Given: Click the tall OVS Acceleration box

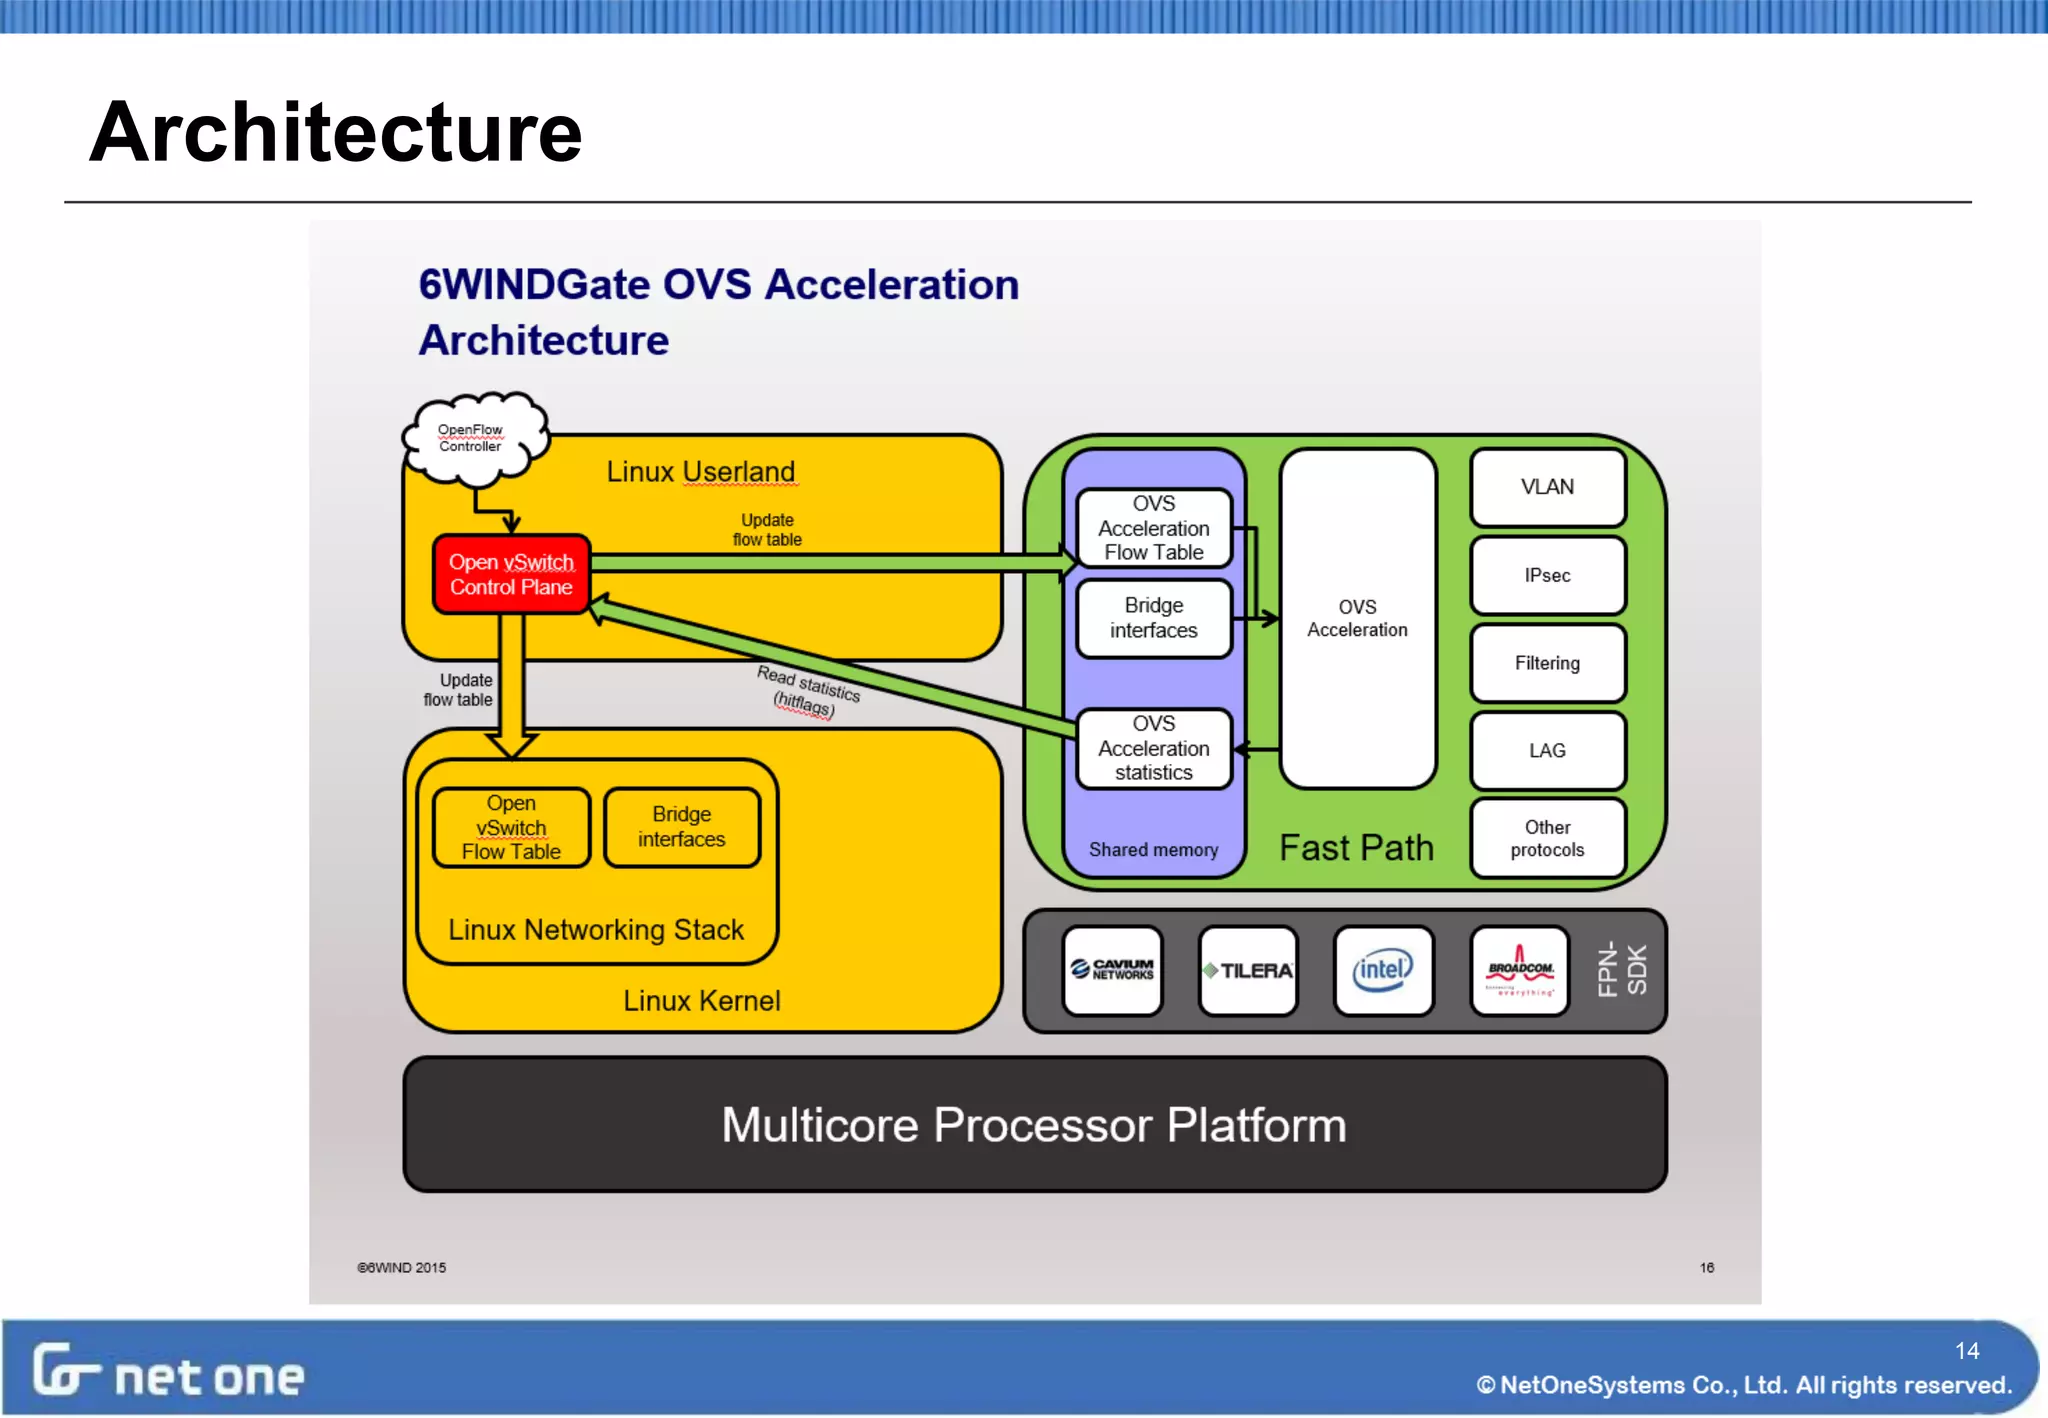Looking at the screenshot, I should pos(1357,618).
